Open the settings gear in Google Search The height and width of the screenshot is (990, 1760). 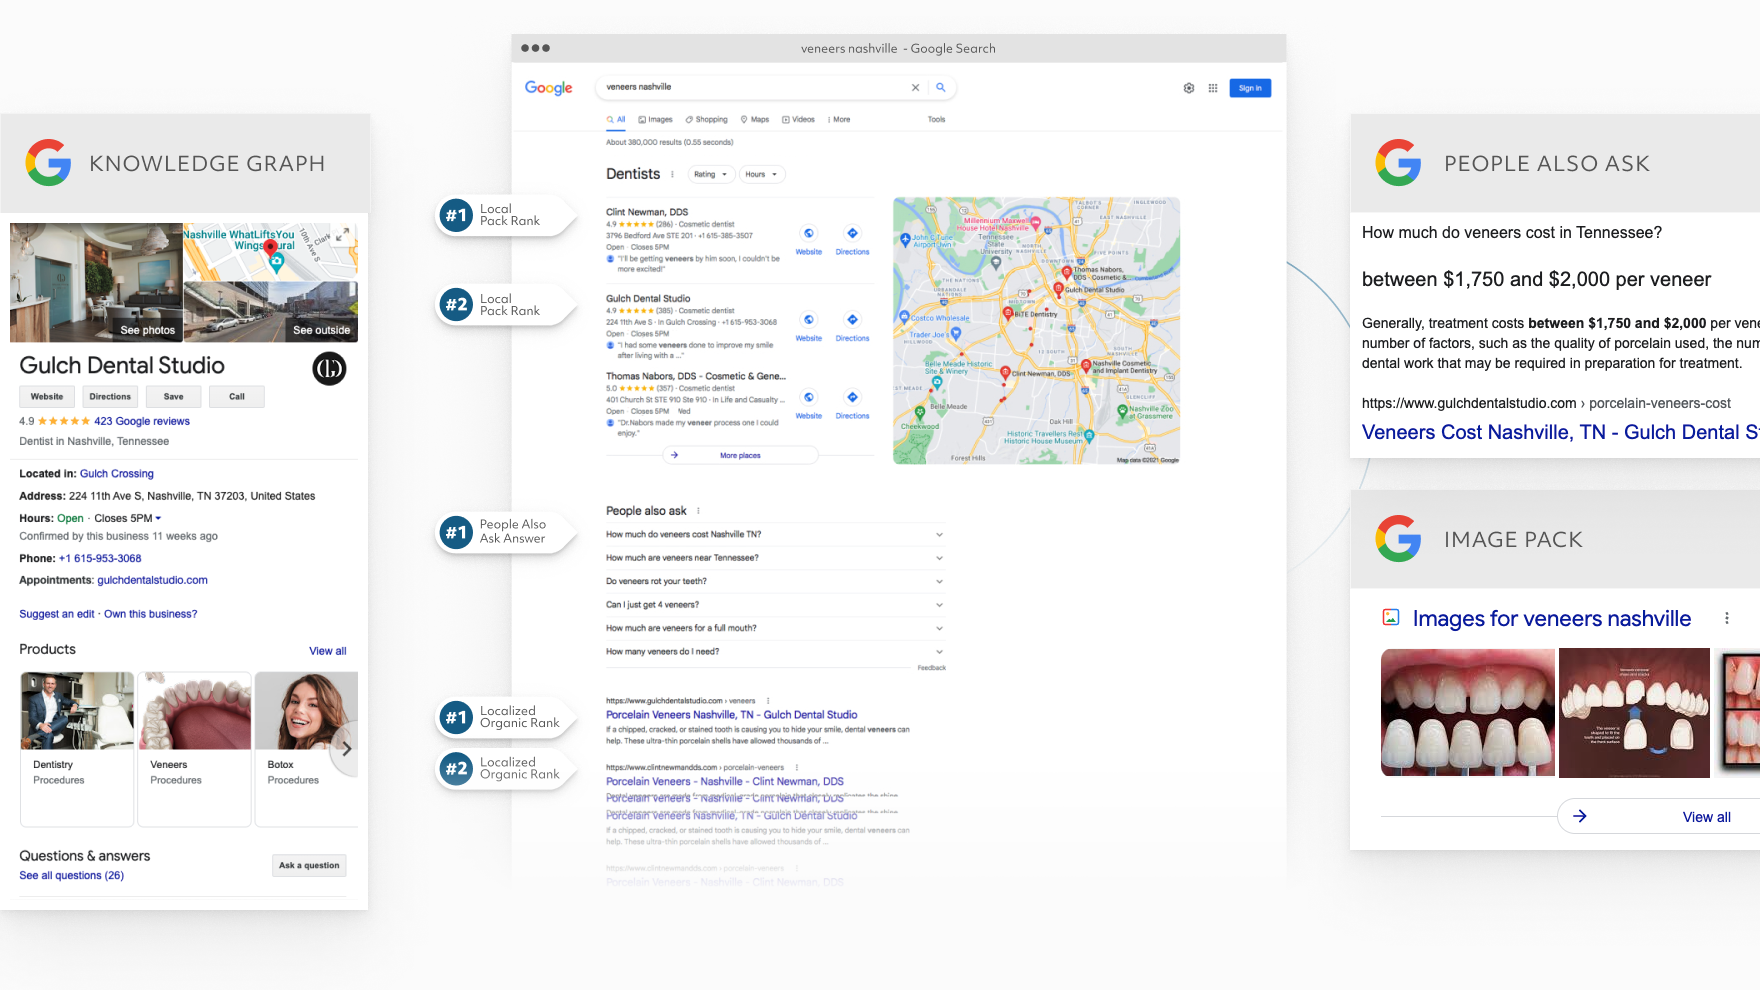tap(1189, 88)
